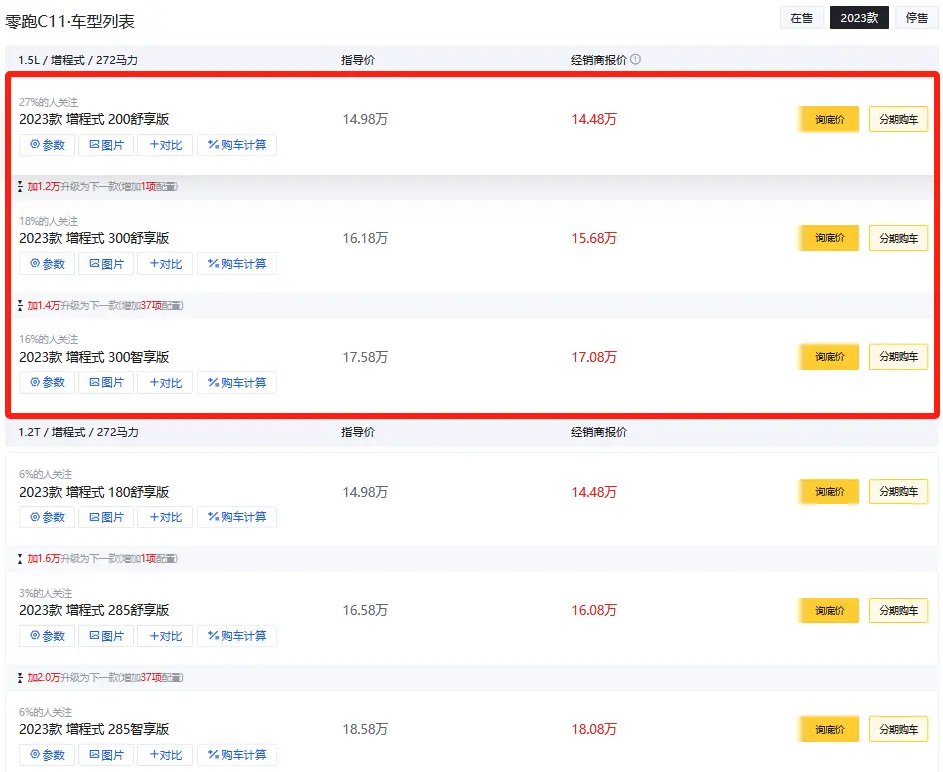Click the 加1.4万升级为下一款 upgrade hint
The height and width of the screenshot is (772, 943).
coord(100,305)
